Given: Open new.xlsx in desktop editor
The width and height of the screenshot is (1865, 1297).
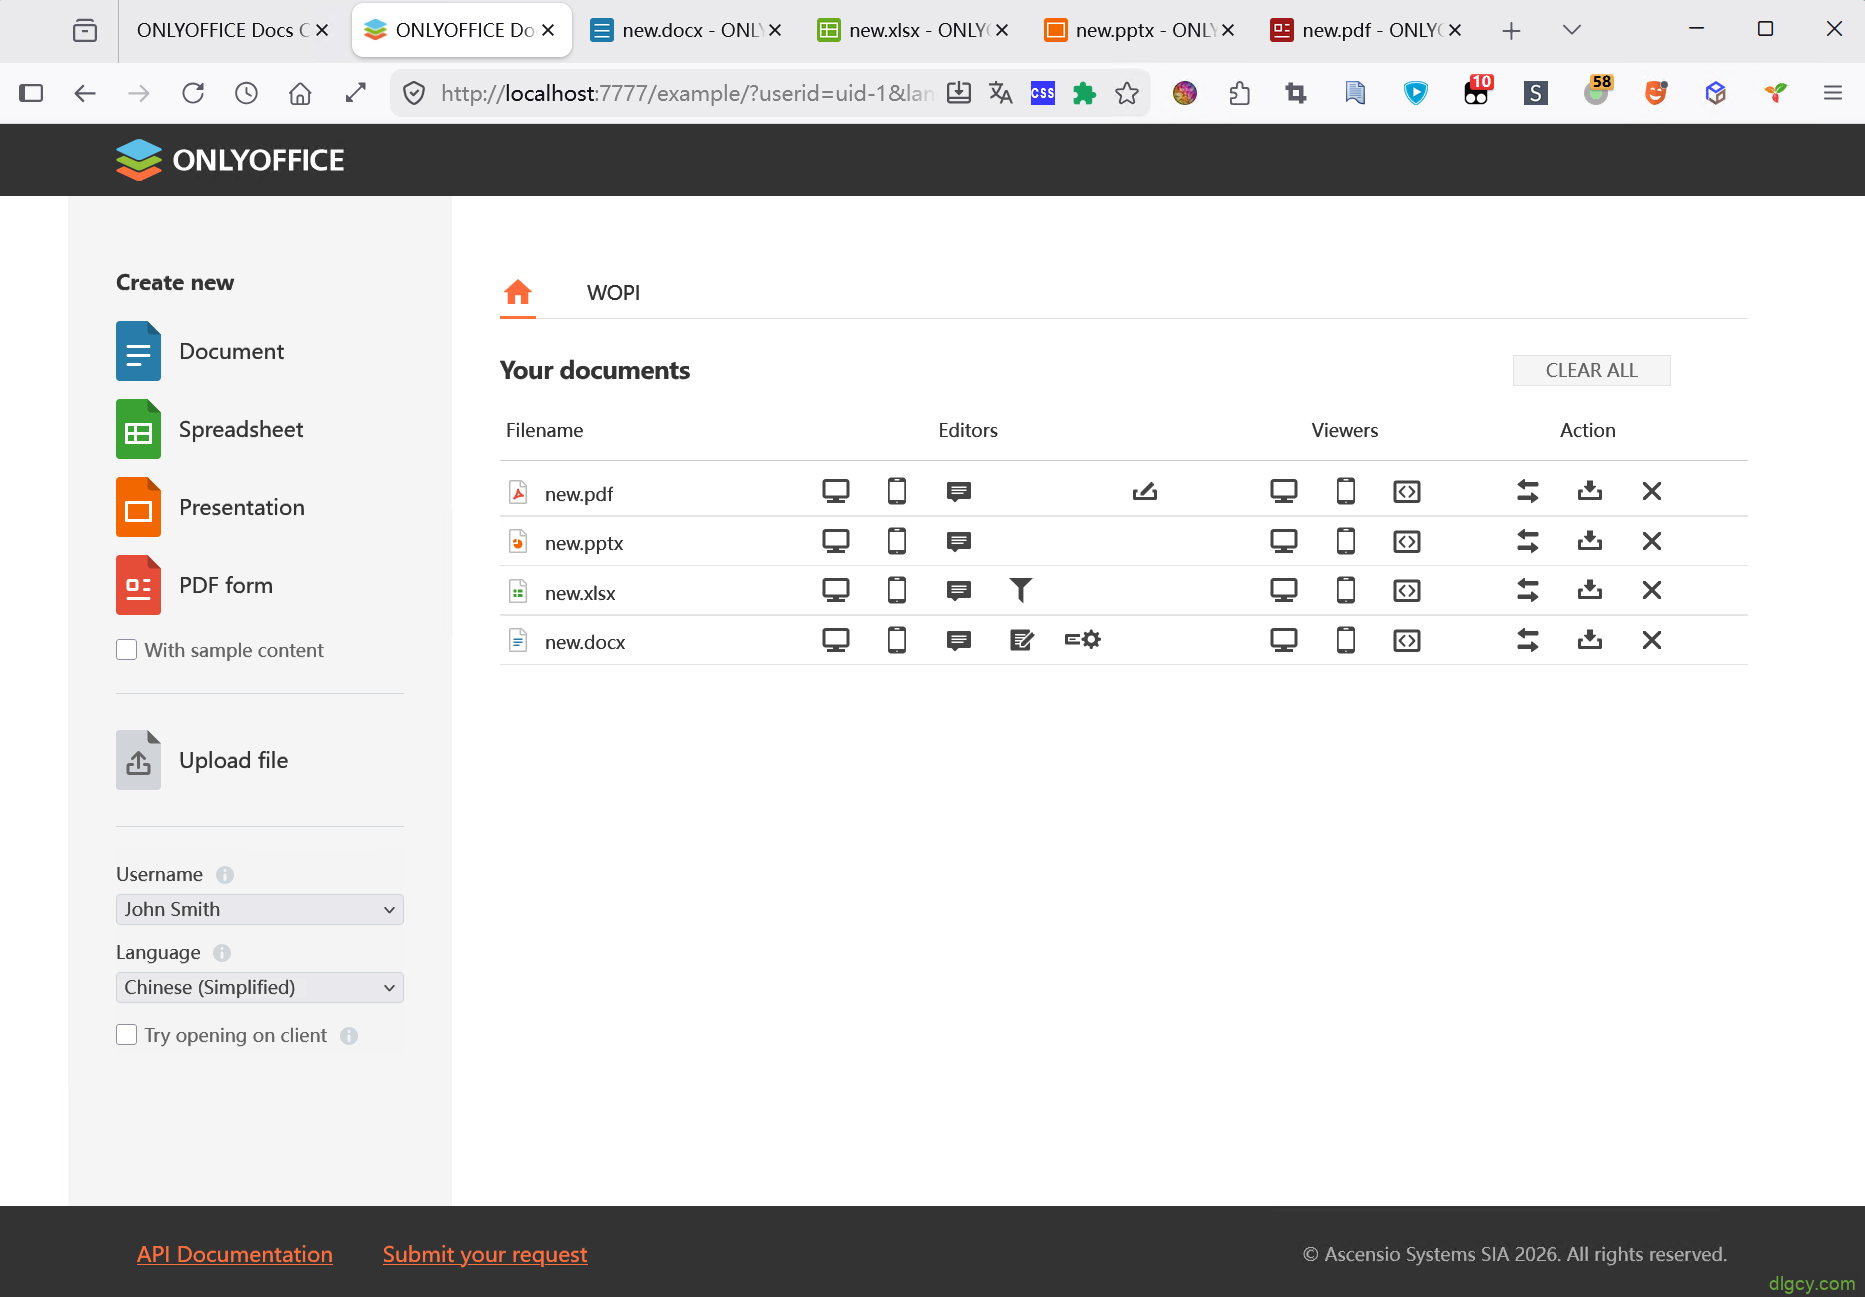Looking at the screenshot, I should 836,590.
